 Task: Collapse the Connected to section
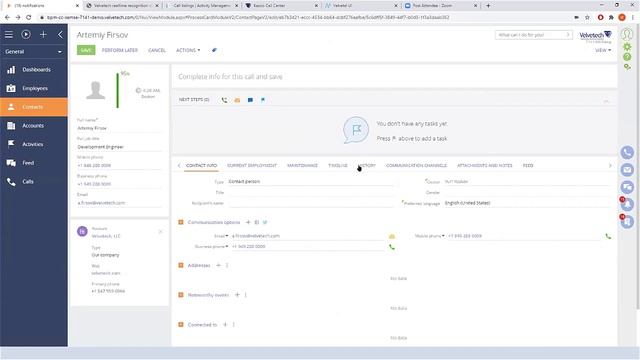[x=181, y=324]
